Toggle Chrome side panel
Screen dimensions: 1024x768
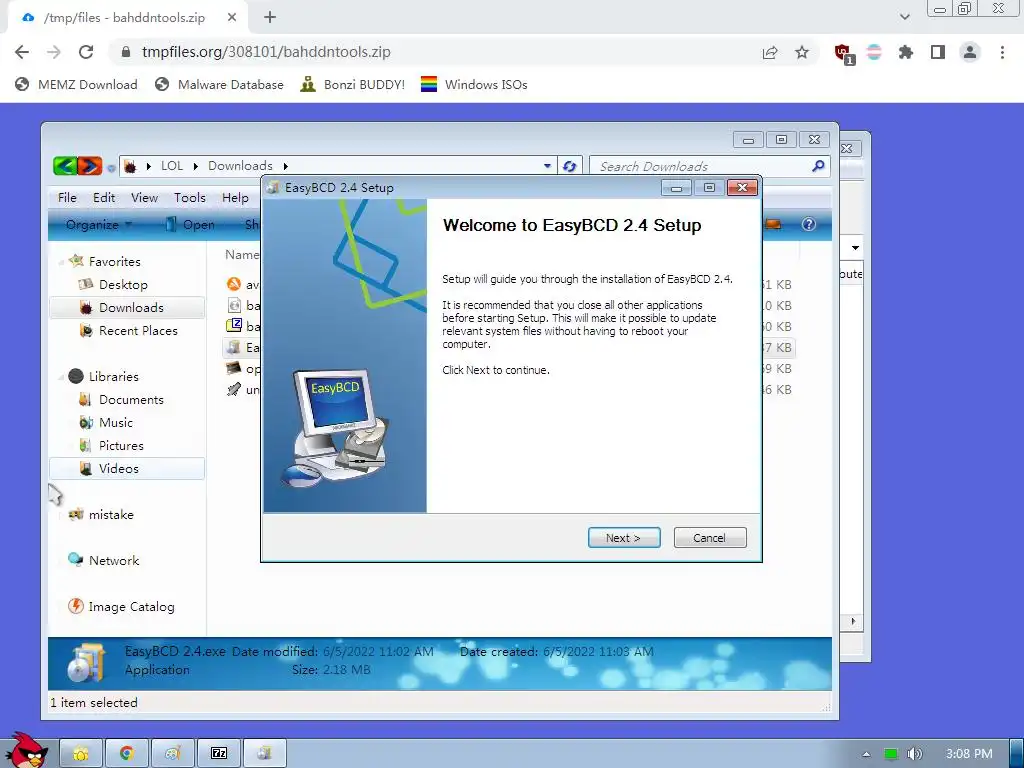pyautogui.click(x=938, y=52)
